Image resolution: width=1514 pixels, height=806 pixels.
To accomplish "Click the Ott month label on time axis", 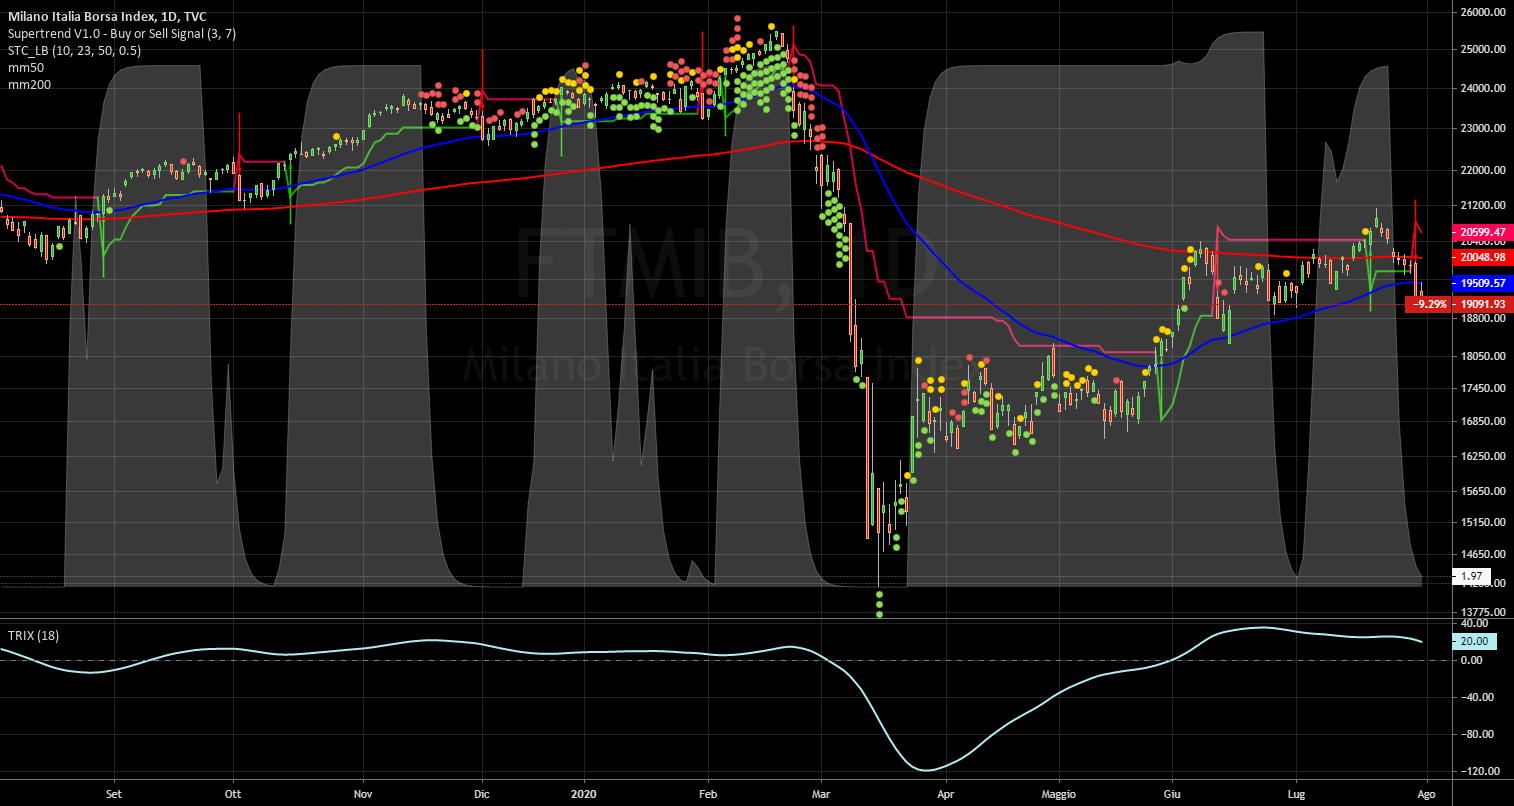I will tap(233, 793).
